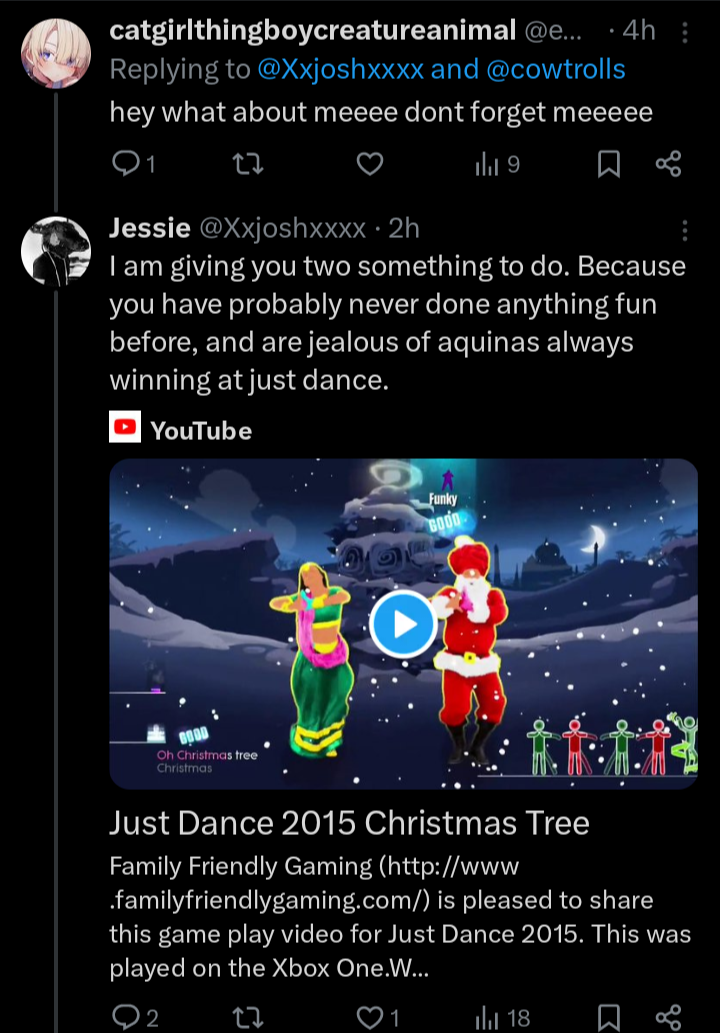720x1033 pixels.
Task: Play the Just Dance video
Action: pyautogui.click(x=403, y=624)
